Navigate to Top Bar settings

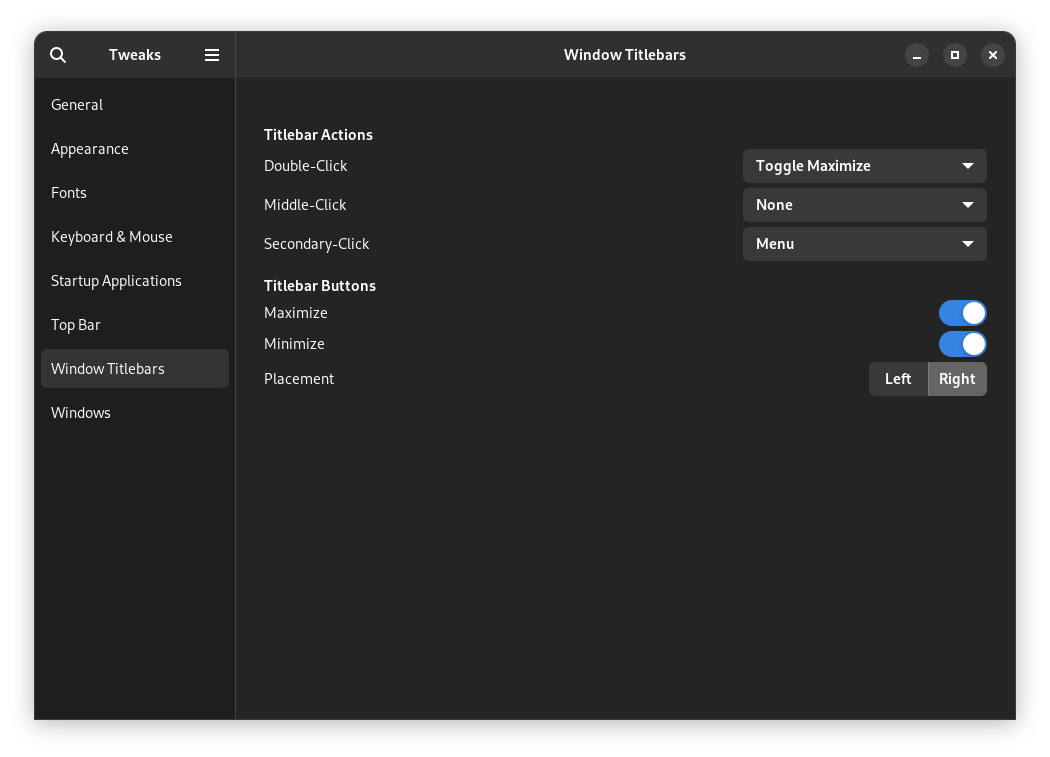pyautogui.click(x=76, y=325)
